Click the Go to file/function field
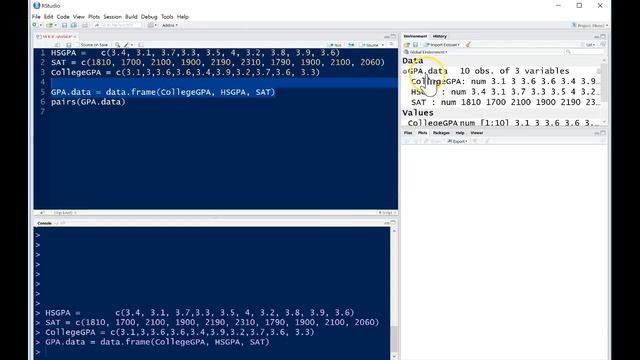This screenshot has height=360, width=640. click(118, 25)
